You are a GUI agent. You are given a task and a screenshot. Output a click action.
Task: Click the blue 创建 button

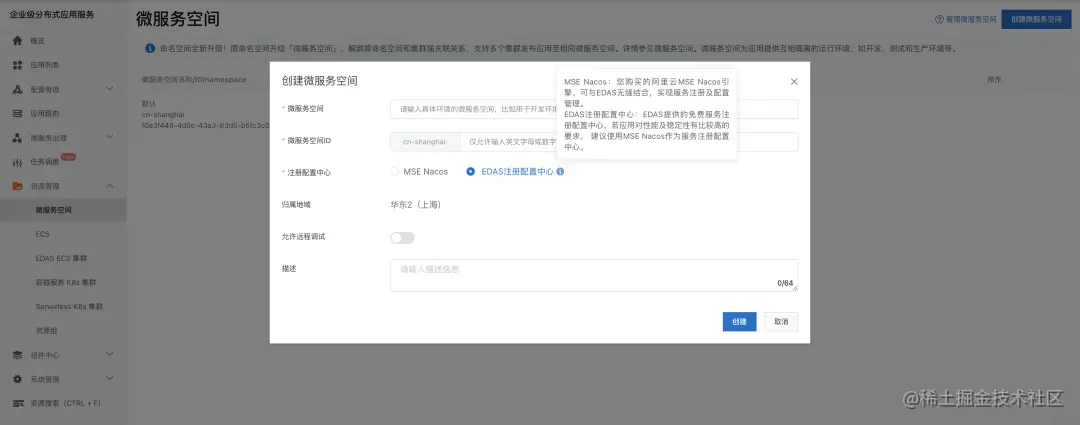(x=739, y=322)
